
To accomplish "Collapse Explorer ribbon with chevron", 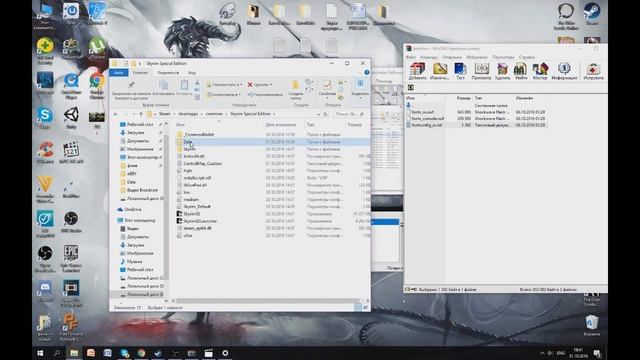I will pos(360,72).
